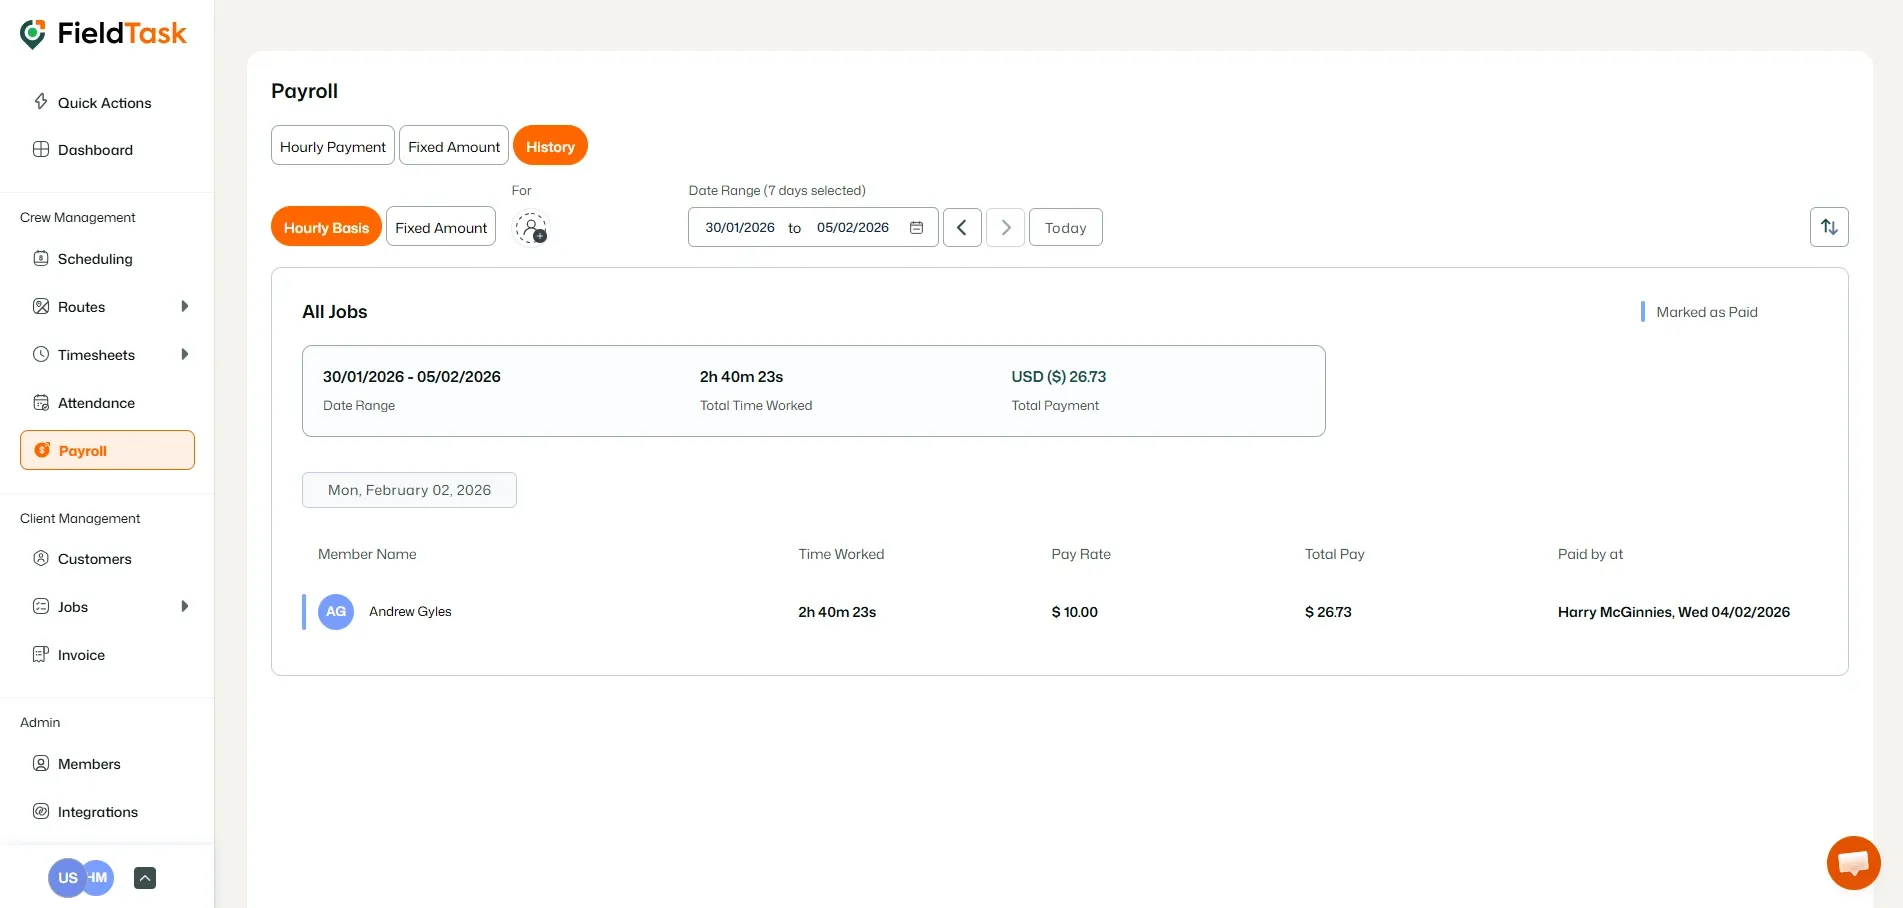Viewport: 1903px width, 908px height.
Task: Open Timesheets using the clock icon
Action: point(40,354)
